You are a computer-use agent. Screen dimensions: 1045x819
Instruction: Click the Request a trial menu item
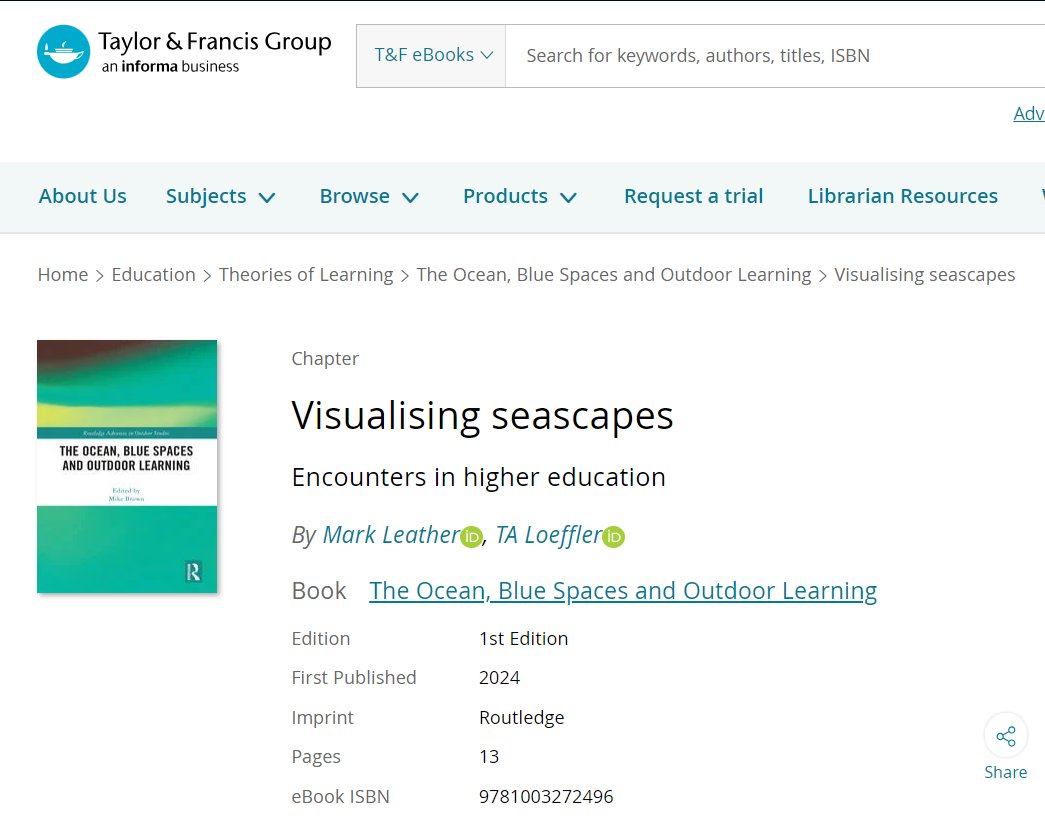(693, 196)
